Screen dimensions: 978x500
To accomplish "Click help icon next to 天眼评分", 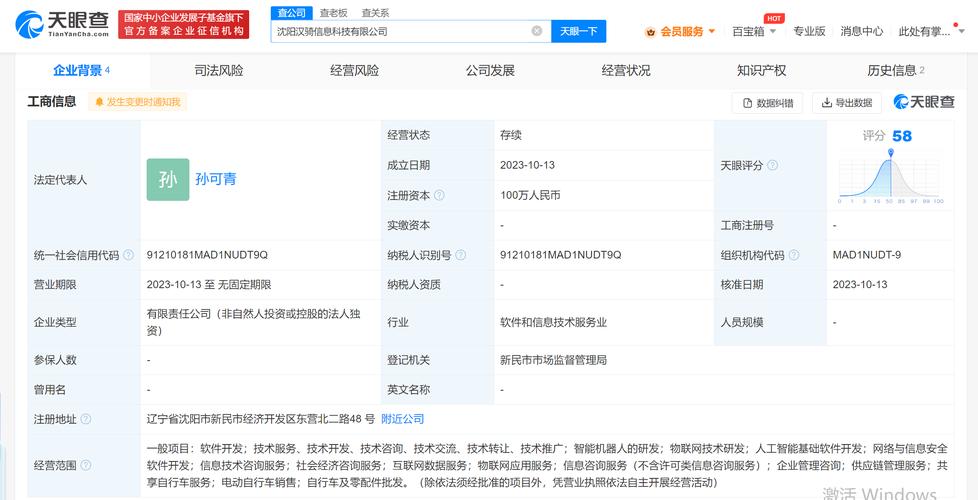I will 772,165.
